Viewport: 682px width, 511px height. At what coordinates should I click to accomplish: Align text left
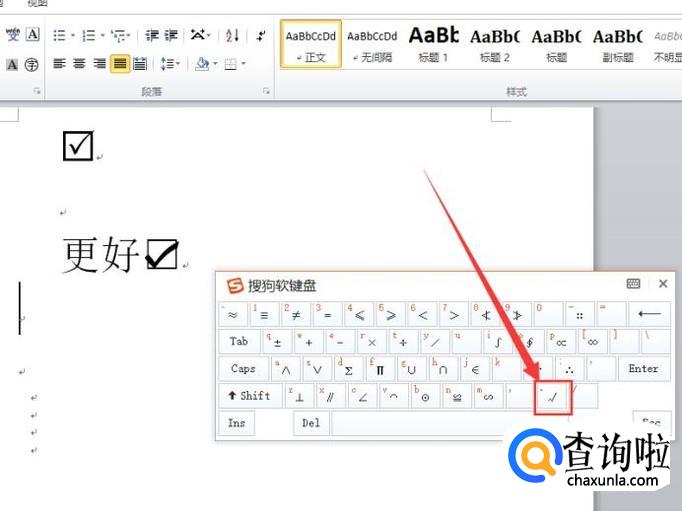[60, 64]
